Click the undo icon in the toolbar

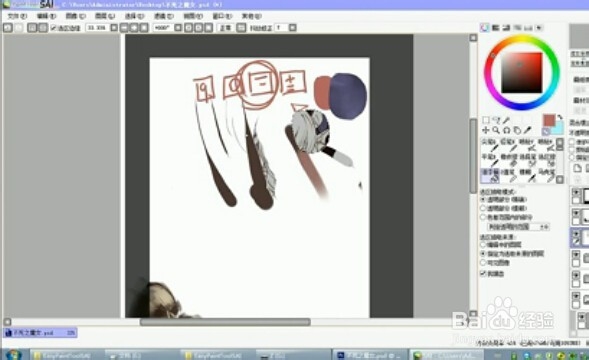tap(8, 27)
